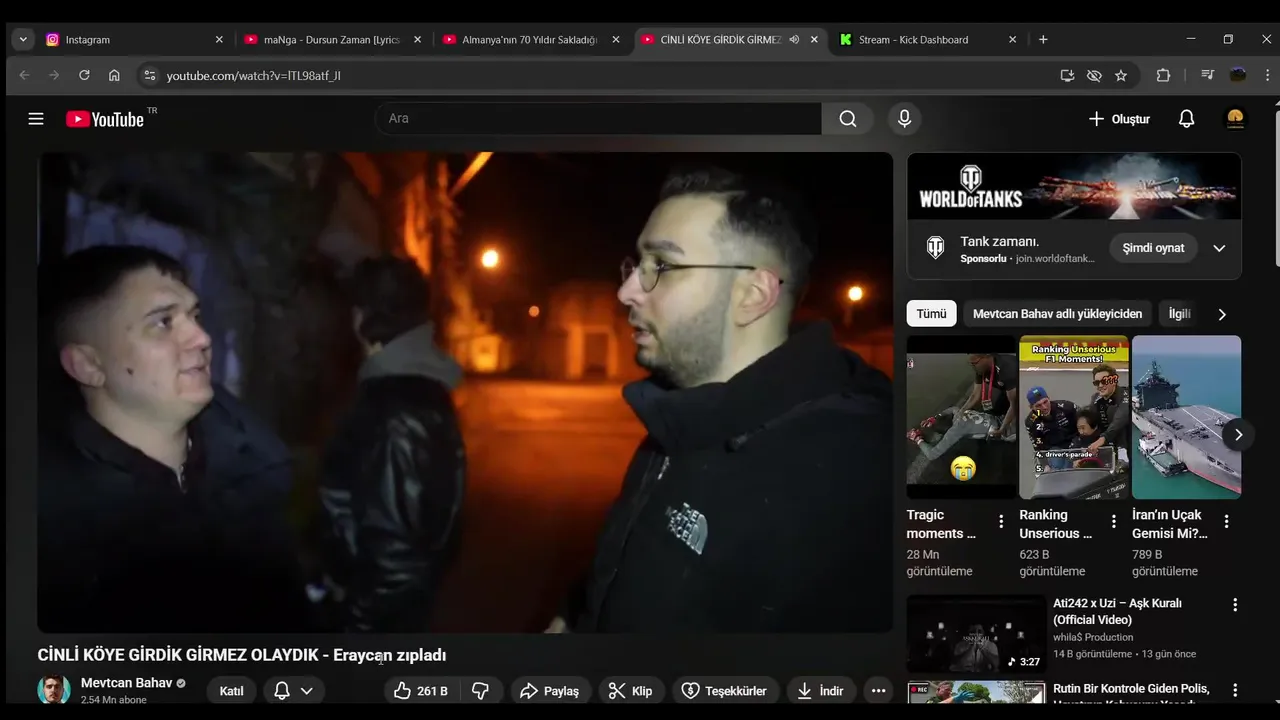Open the browser extensions puzzle icon
Image resolution: width=1280 pixels, height=720 pixels.
(x=1163, y=75)
